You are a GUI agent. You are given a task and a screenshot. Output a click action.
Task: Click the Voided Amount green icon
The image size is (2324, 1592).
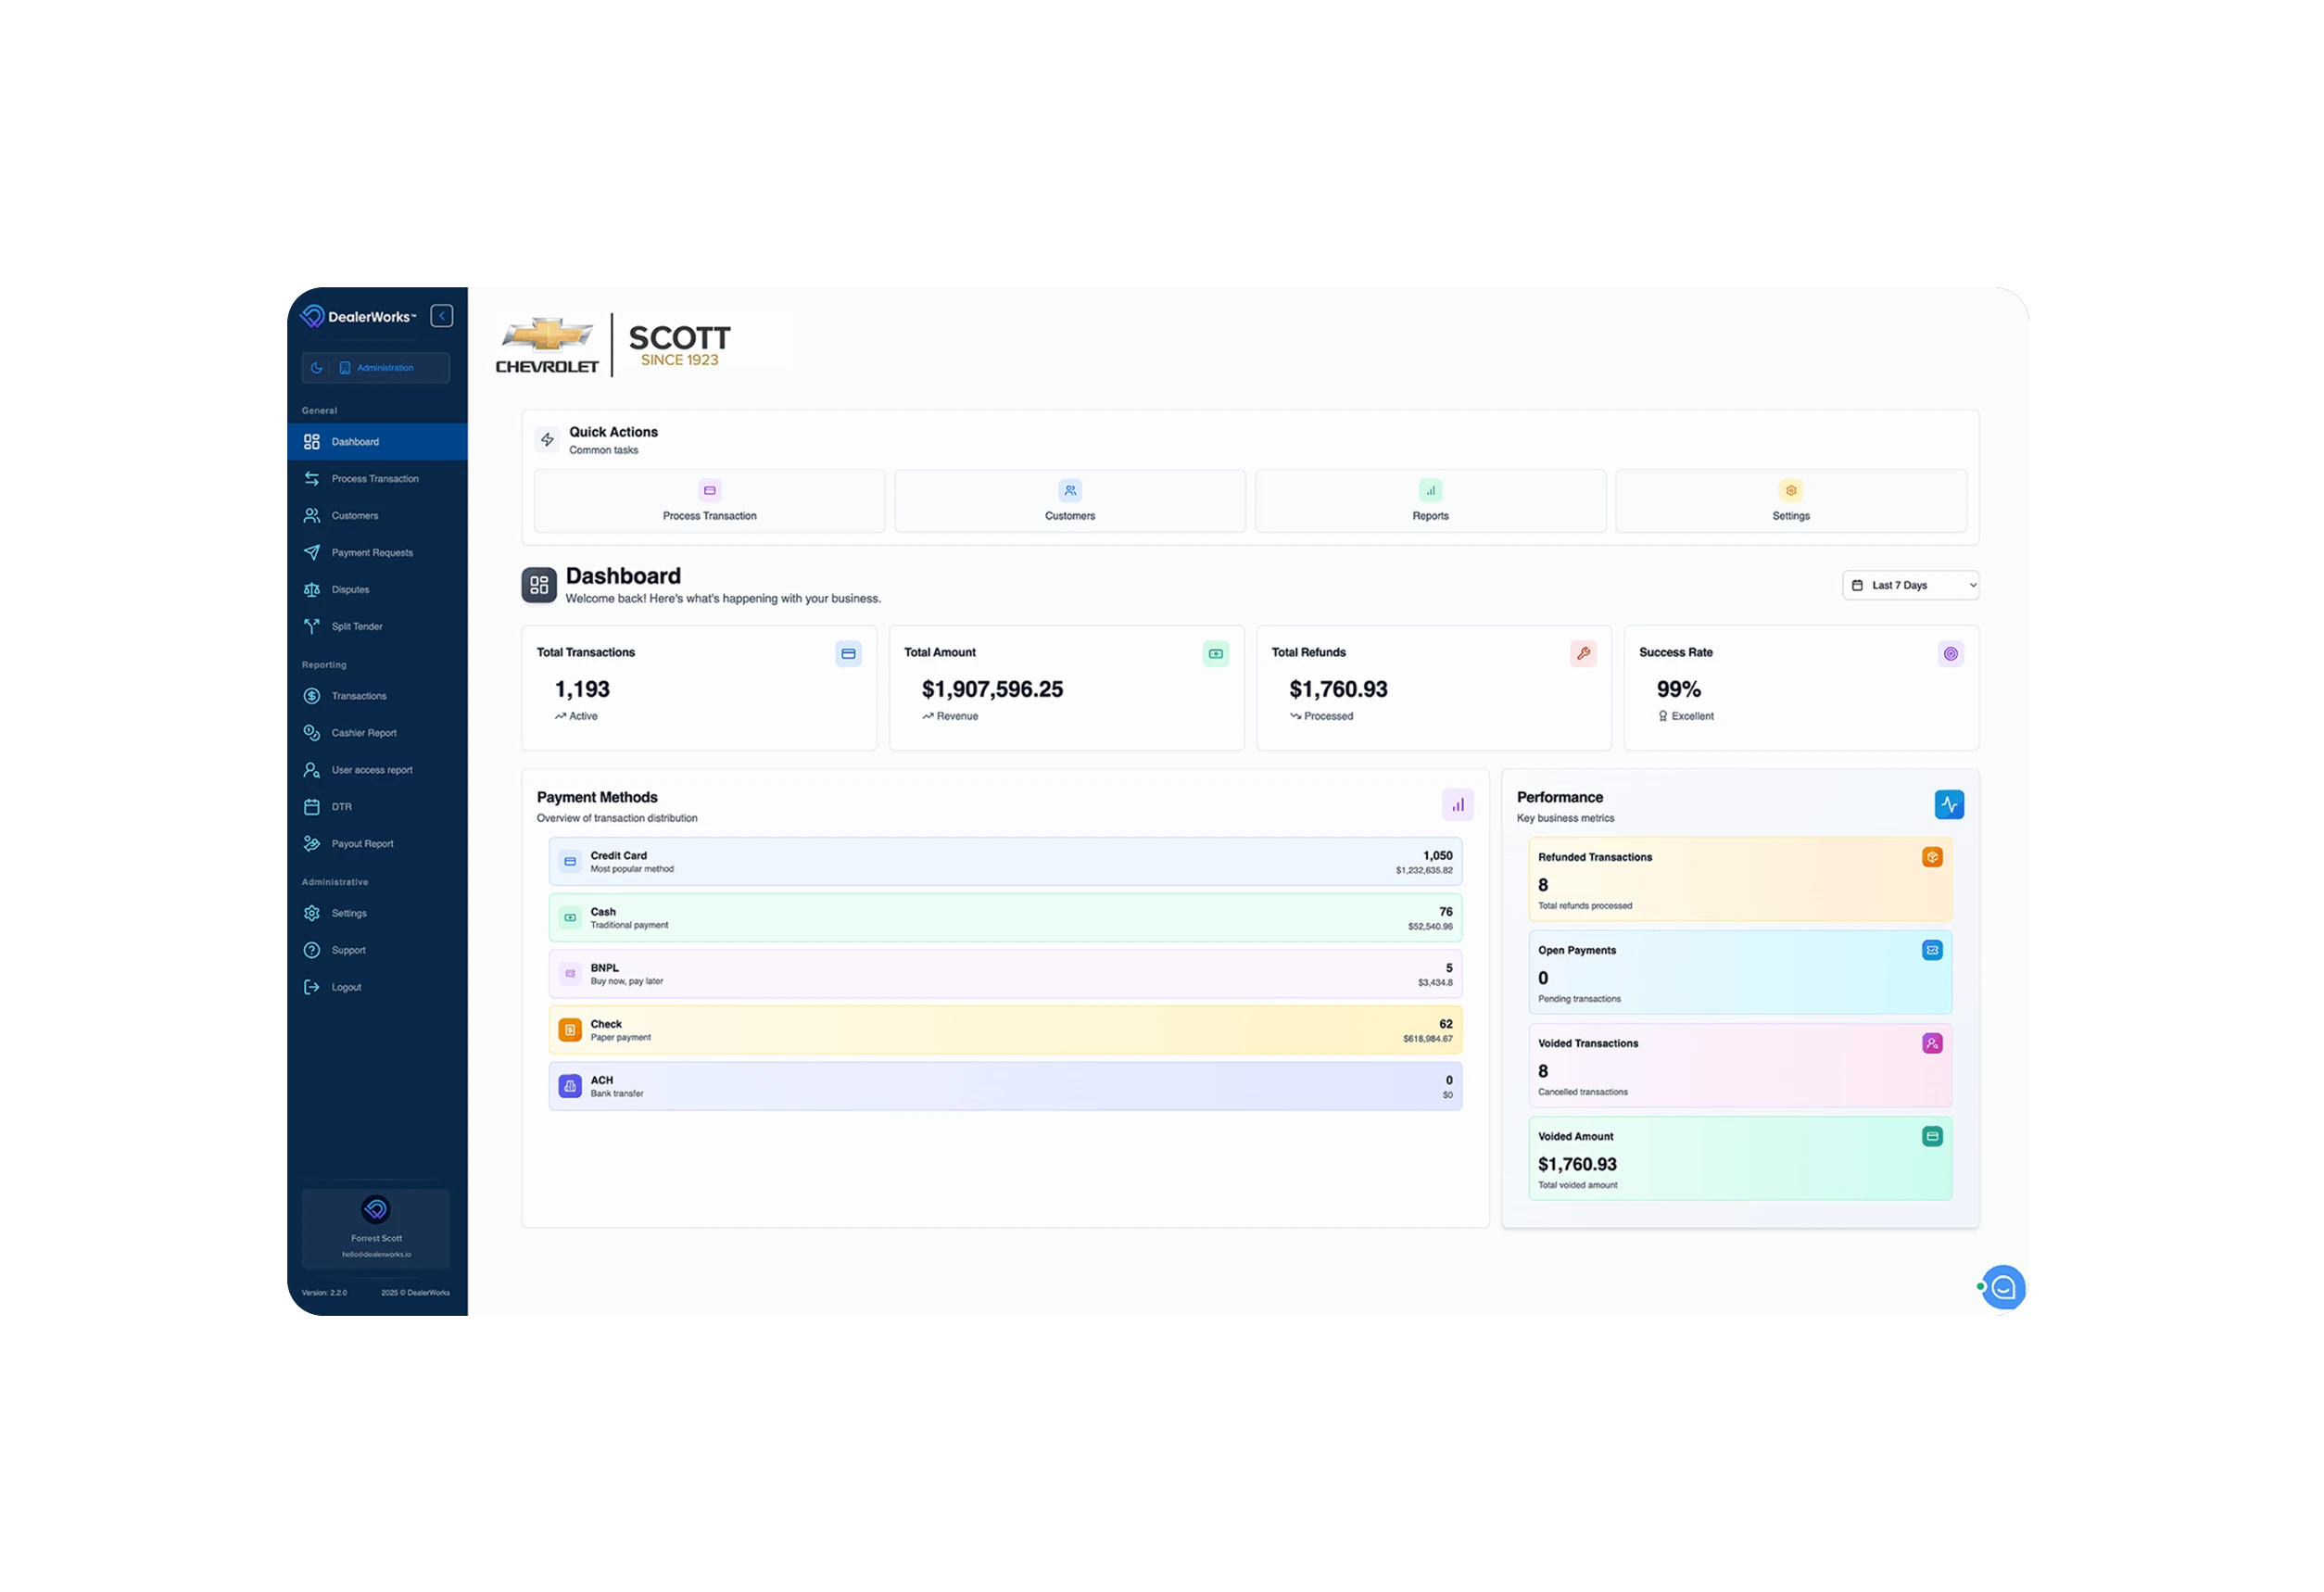click(x=1932, y=1137)
